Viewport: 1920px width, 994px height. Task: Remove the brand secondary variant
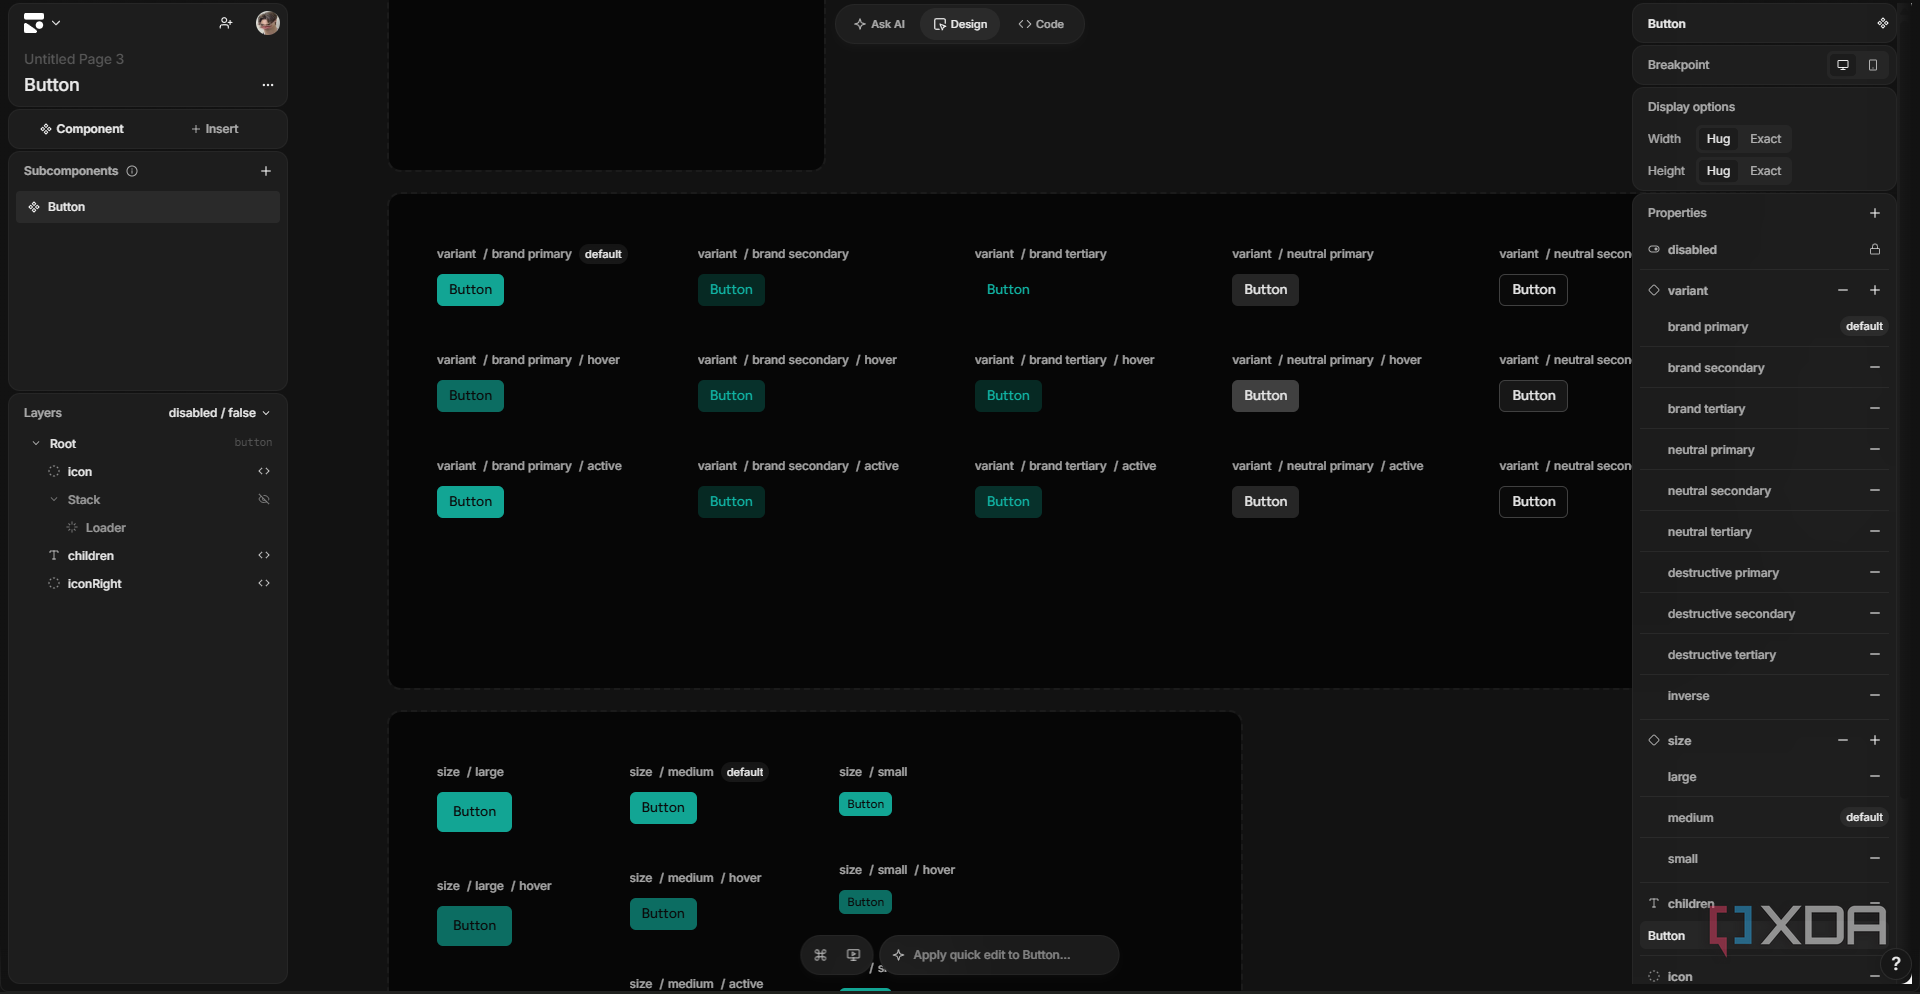coord(1875,367)
